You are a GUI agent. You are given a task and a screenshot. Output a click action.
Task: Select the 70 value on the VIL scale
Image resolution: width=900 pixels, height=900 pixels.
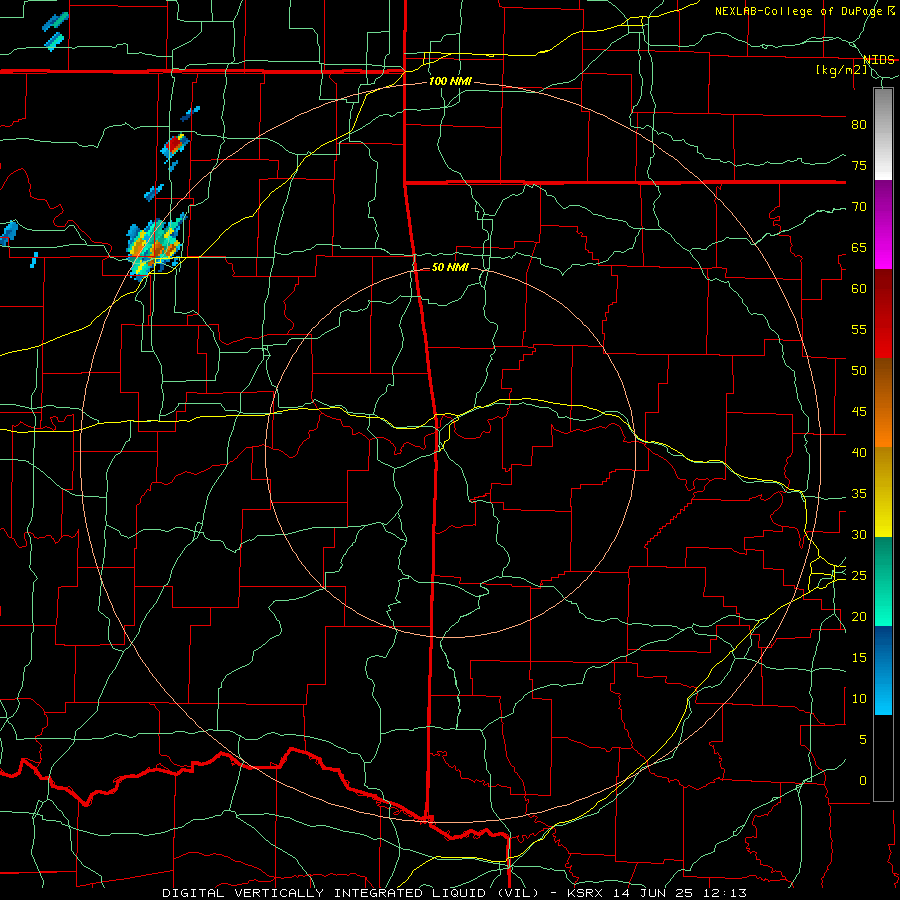(x=859, y=207)
